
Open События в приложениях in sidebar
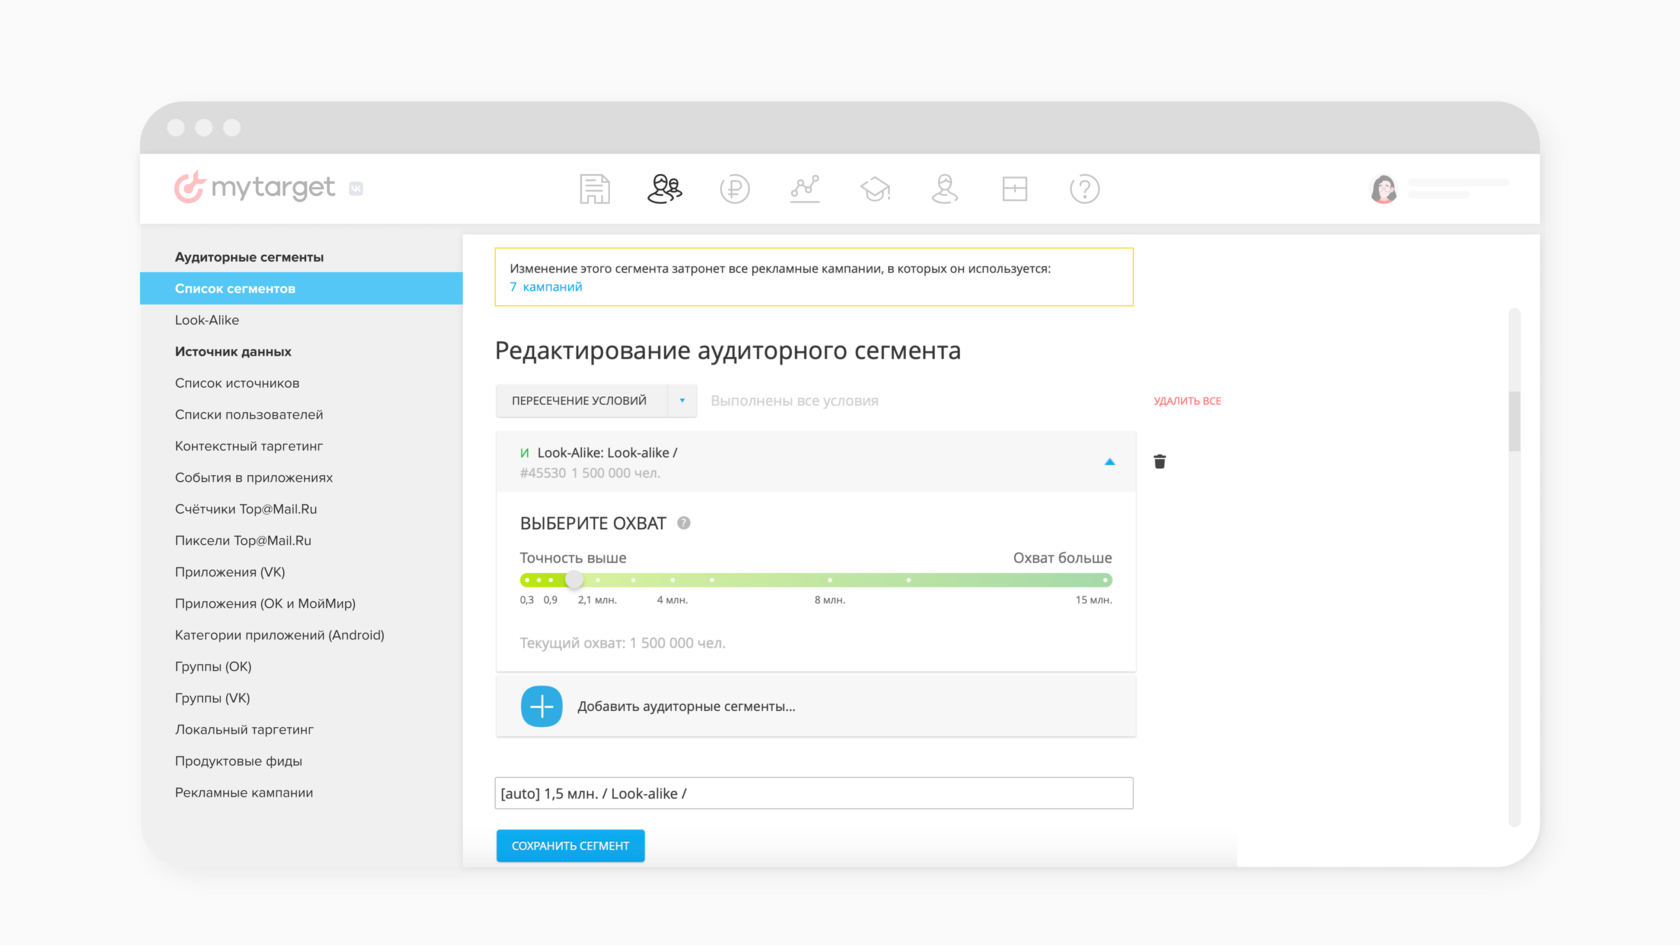pos(254,477)
